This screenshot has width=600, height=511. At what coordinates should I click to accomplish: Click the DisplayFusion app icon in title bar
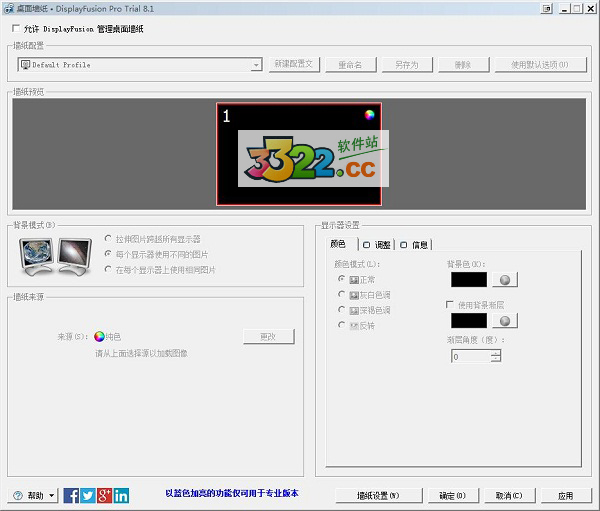[x=9, y=8]
